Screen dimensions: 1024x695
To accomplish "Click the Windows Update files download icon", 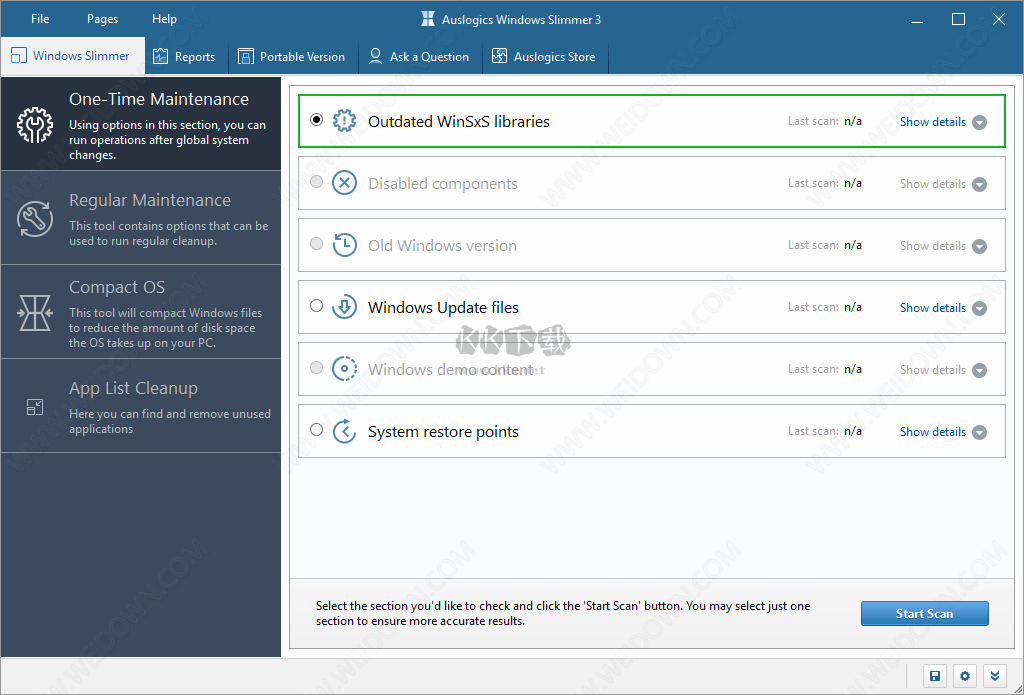I will point(344,306).
